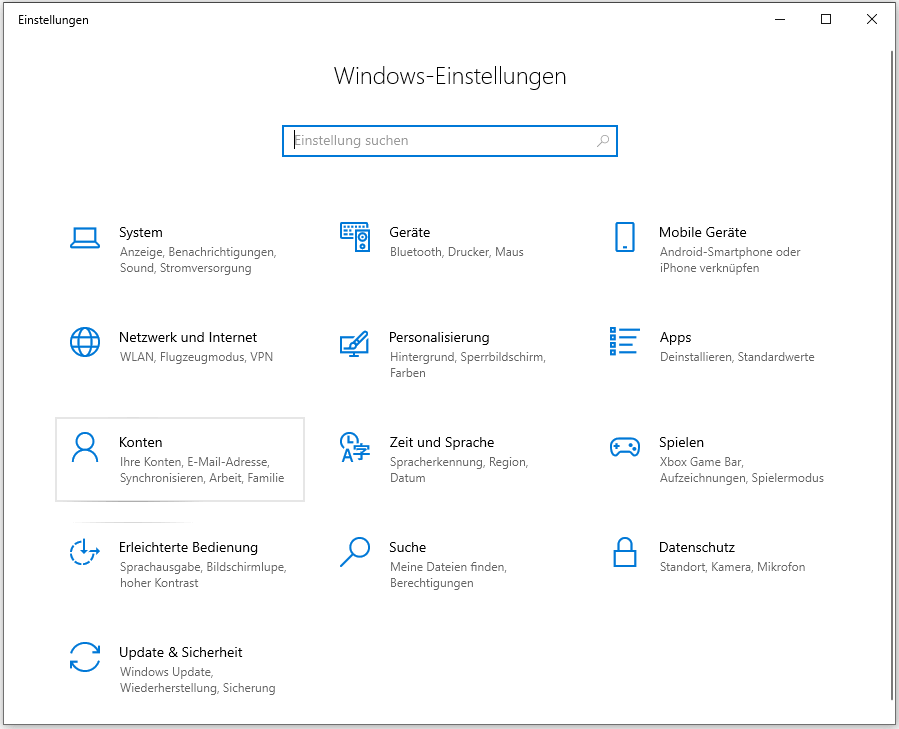The image size is (899, 729).
Task: Click 'WLAN, Flugzeugmodus, VPN' description
Action: click(197, 357)
